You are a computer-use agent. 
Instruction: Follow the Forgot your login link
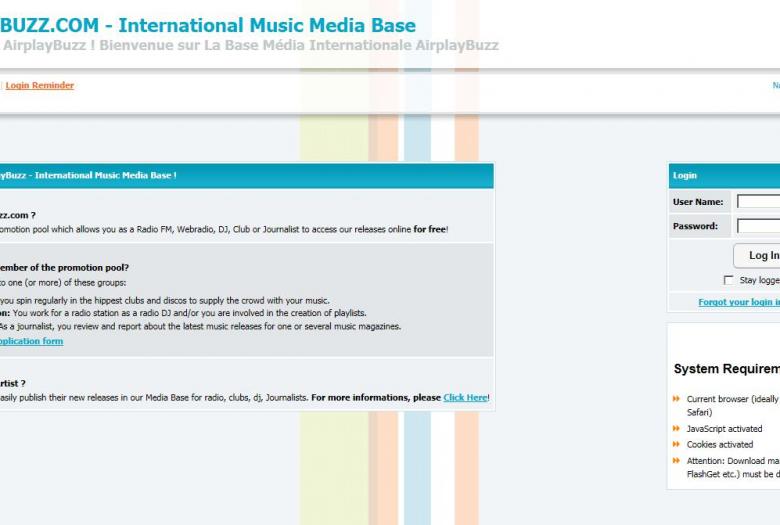738,302
